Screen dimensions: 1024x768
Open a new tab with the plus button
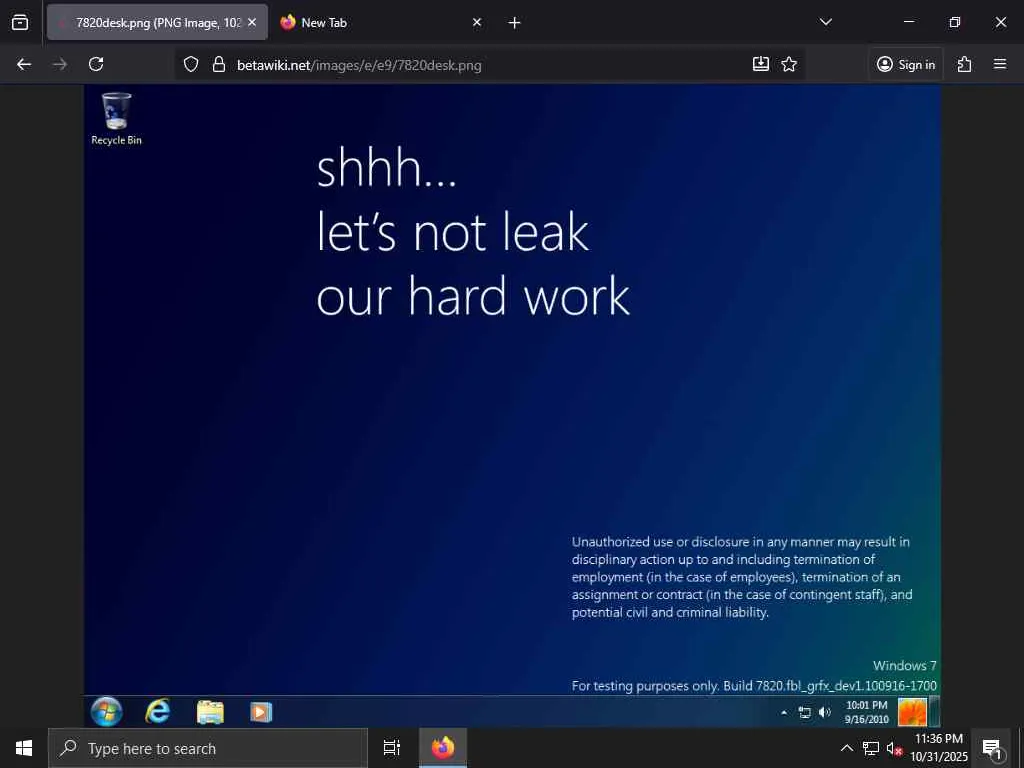515,23
